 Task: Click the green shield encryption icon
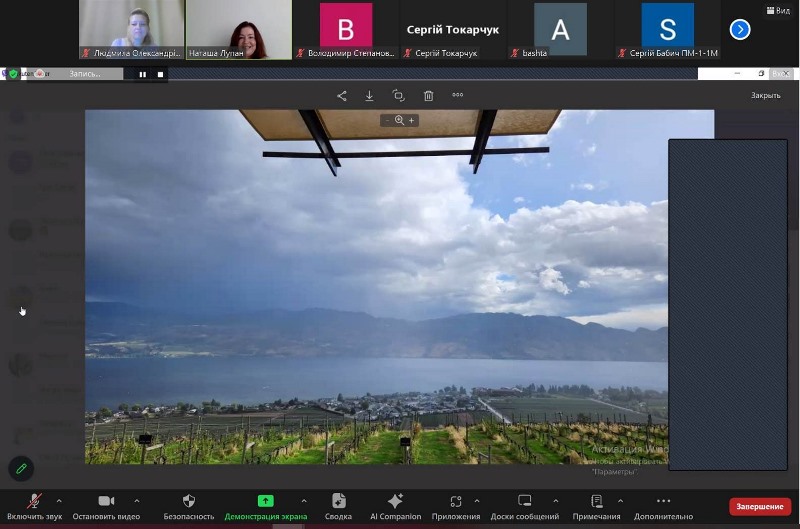(x=13, y=74)
